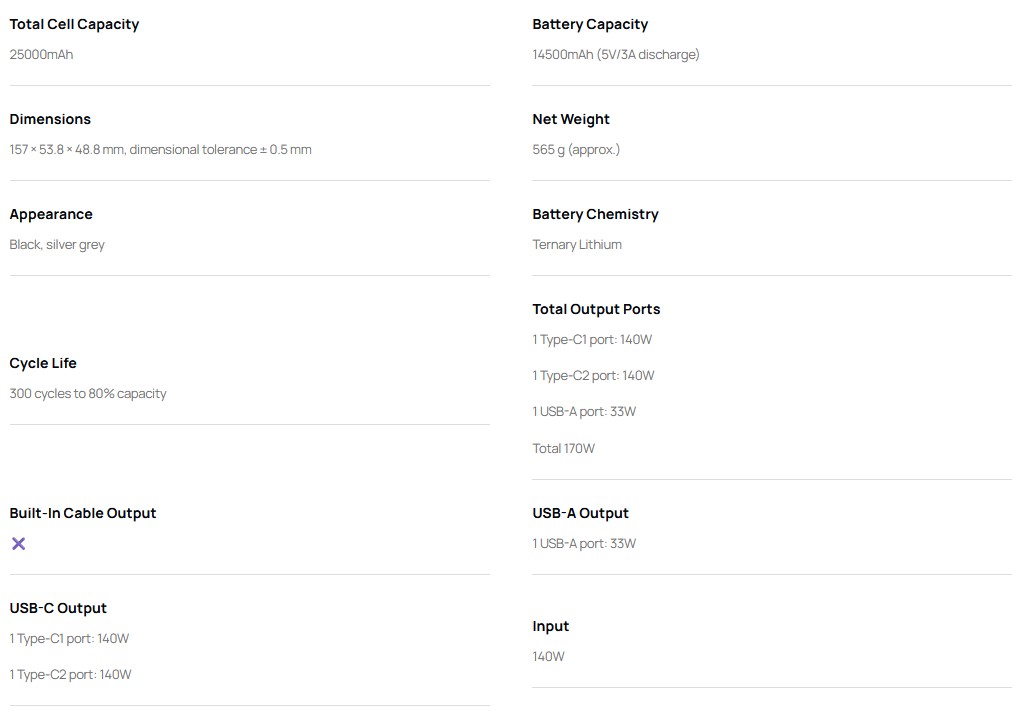Select the Battery Chemistry heading
Screen dimensions: 1016x714
595,214
